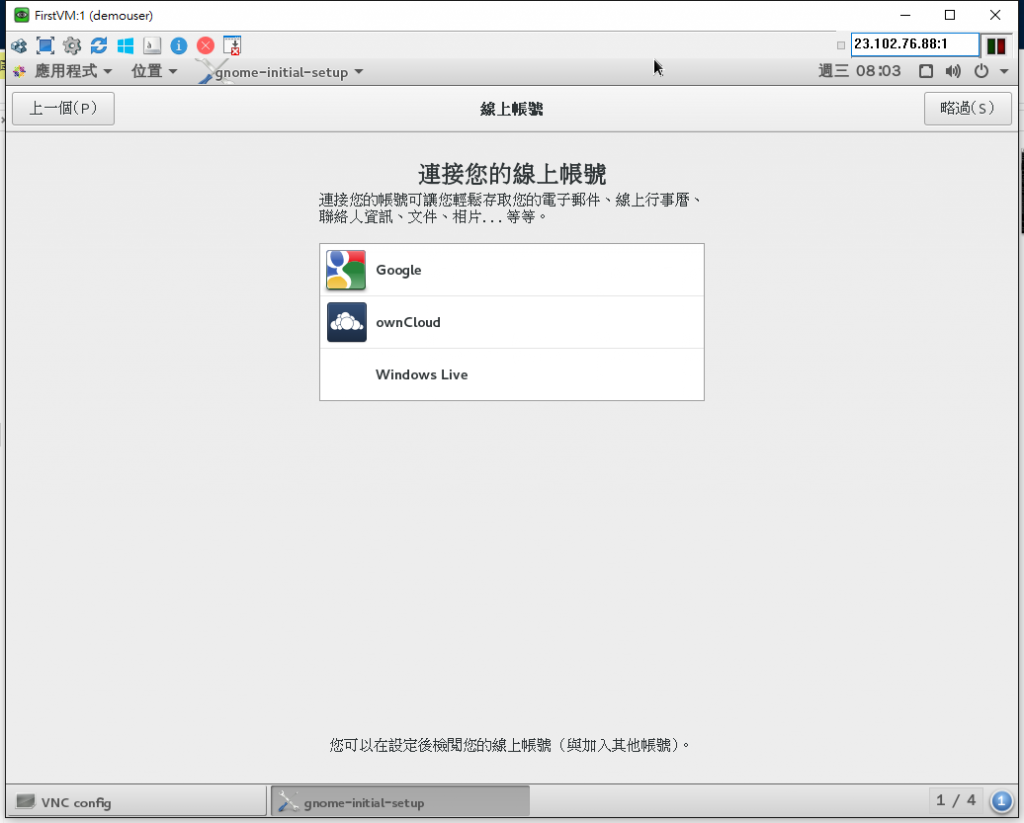
Task: Expand the system menu arrow
Action: pyautogui.click(x=1004, y=71)
